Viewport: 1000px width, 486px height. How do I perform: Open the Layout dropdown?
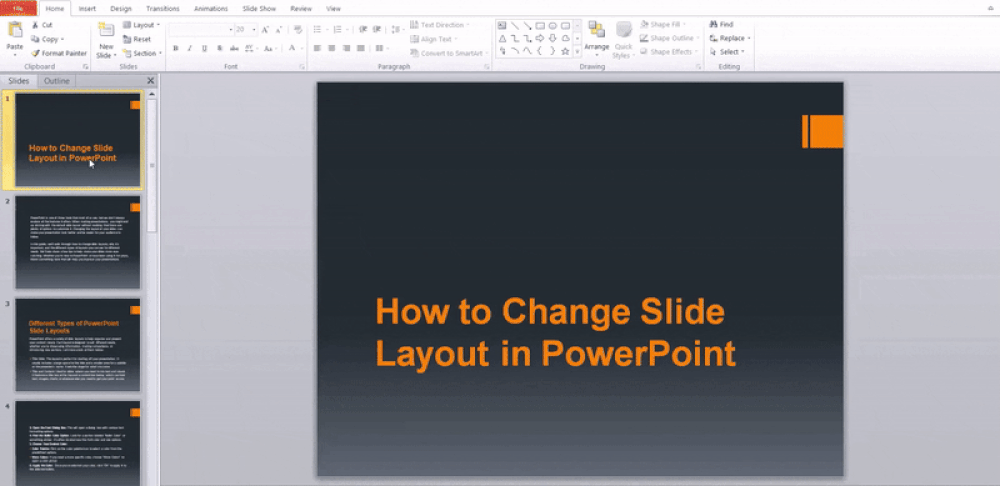142,25
